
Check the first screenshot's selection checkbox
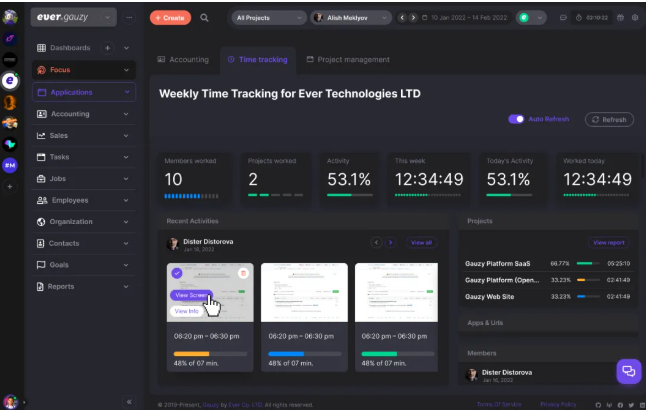point(176,273)
